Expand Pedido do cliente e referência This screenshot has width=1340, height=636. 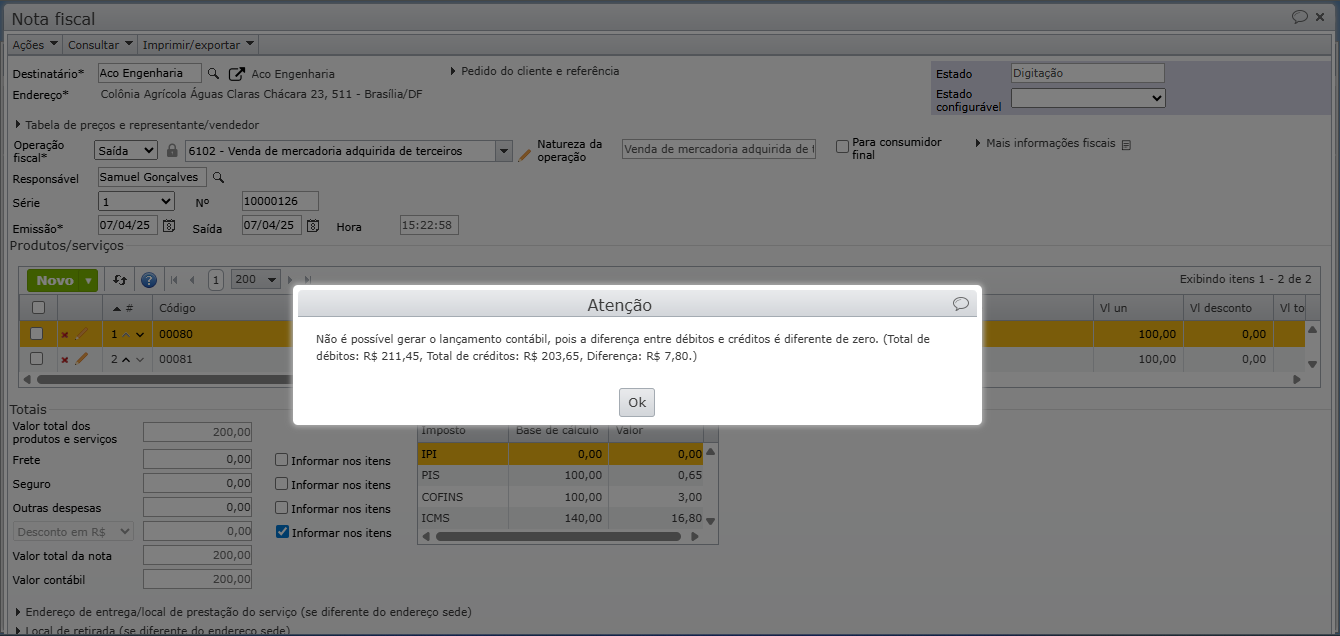535,71
